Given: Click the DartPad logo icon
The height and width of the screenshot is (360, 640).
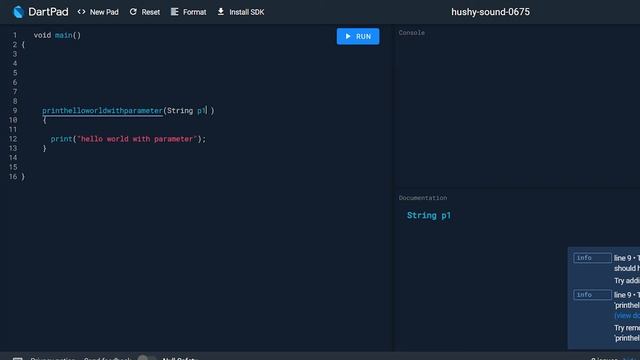Looking at the screenshot, I should (18, 12).
